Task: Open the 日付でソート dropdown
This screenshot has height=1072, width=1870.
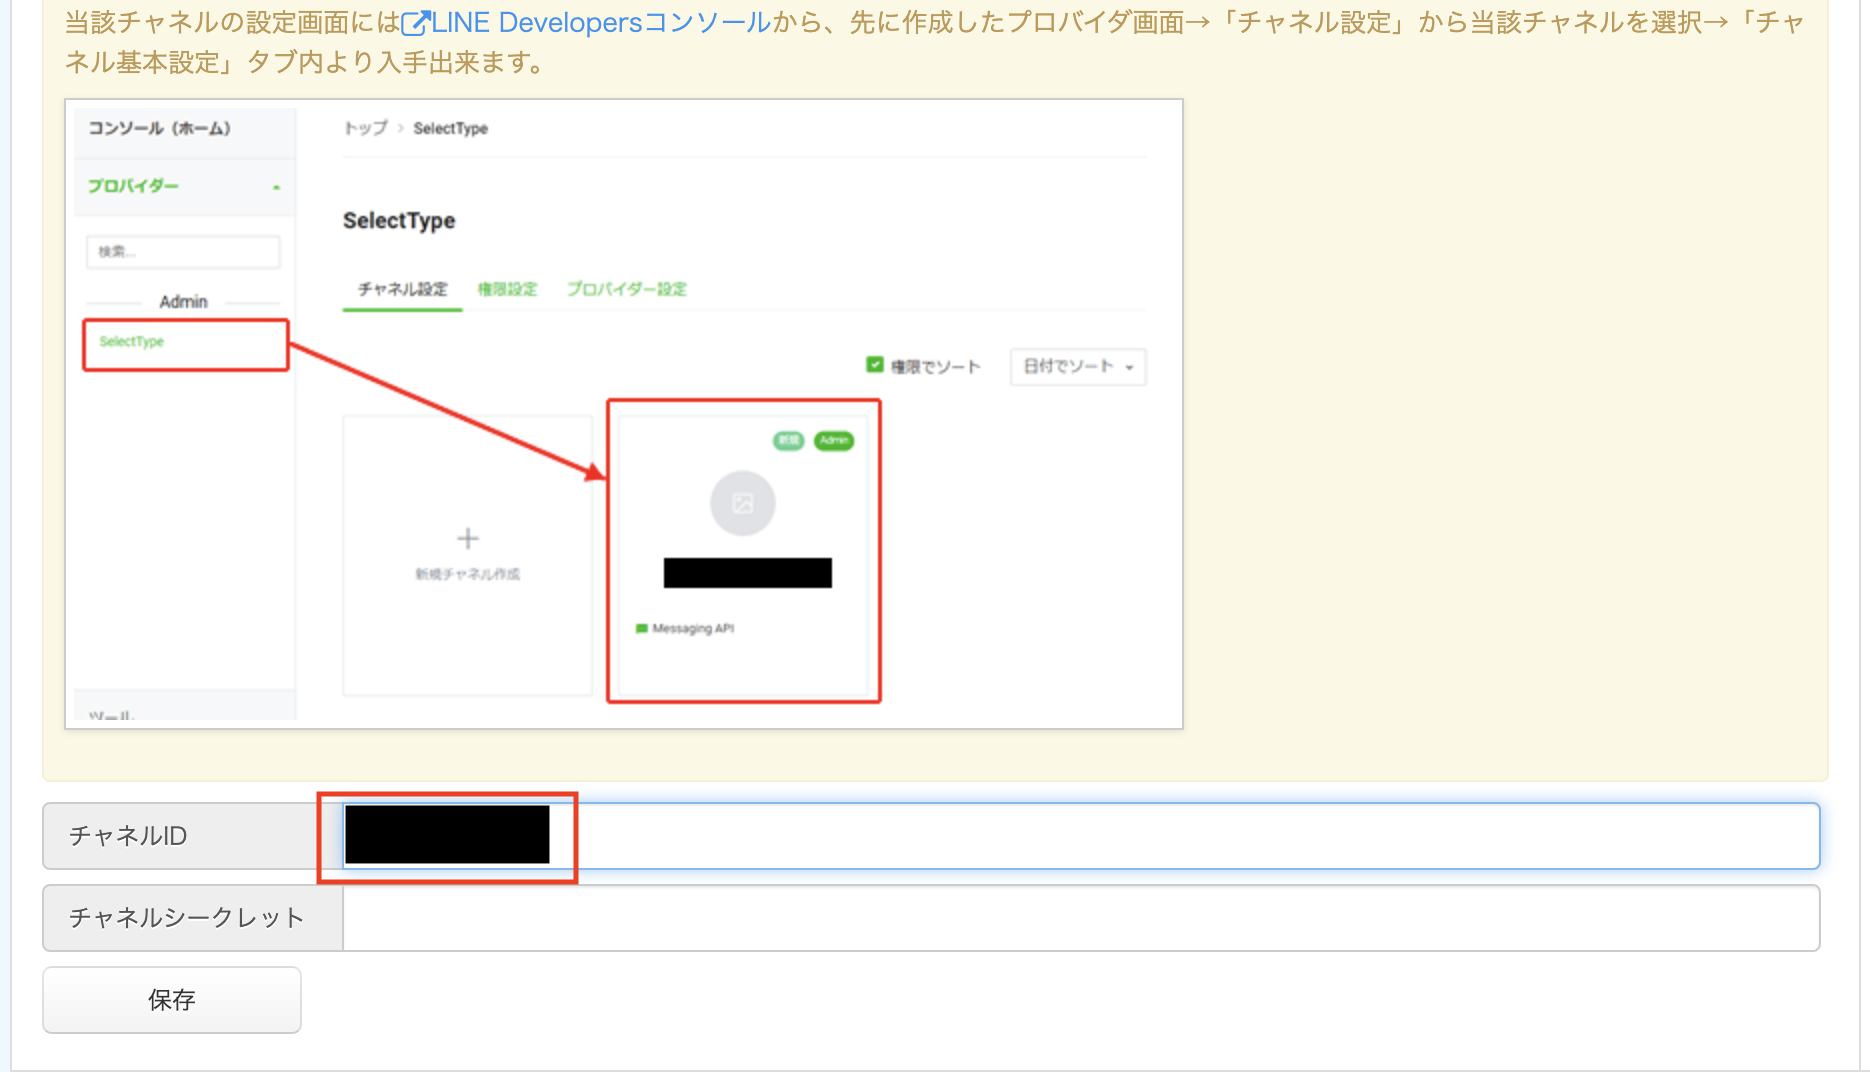Action: tap(1078, 367)
